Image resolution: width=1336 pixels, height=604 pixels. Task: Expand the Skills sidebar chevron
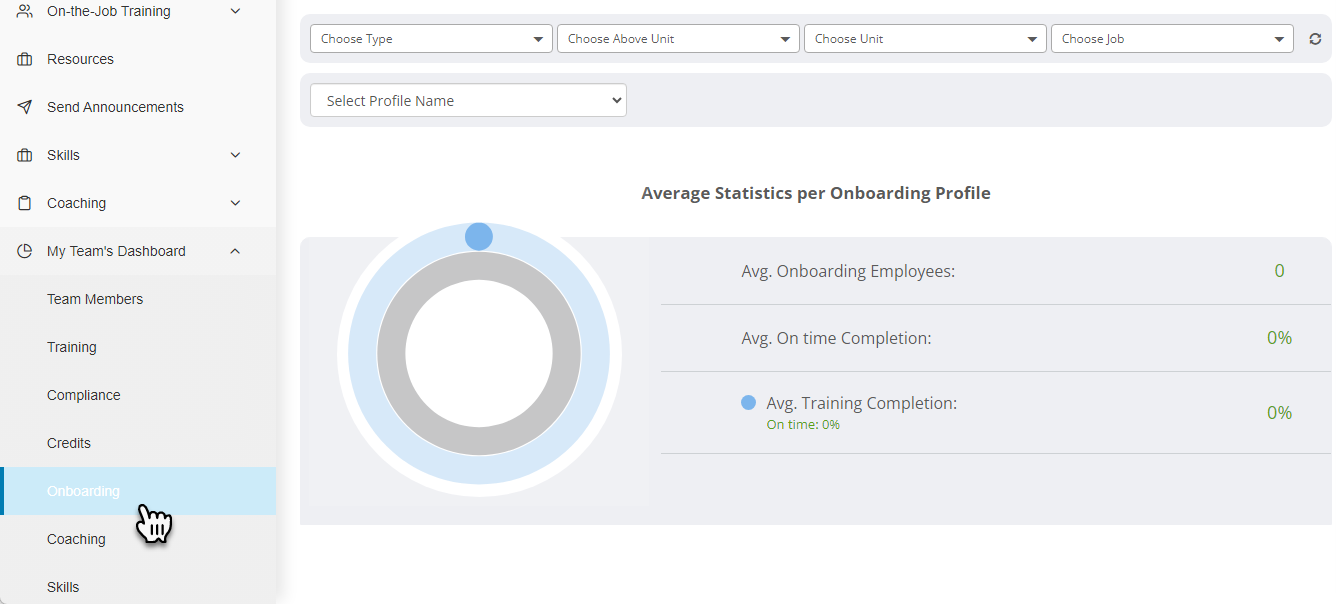[235, 155]
